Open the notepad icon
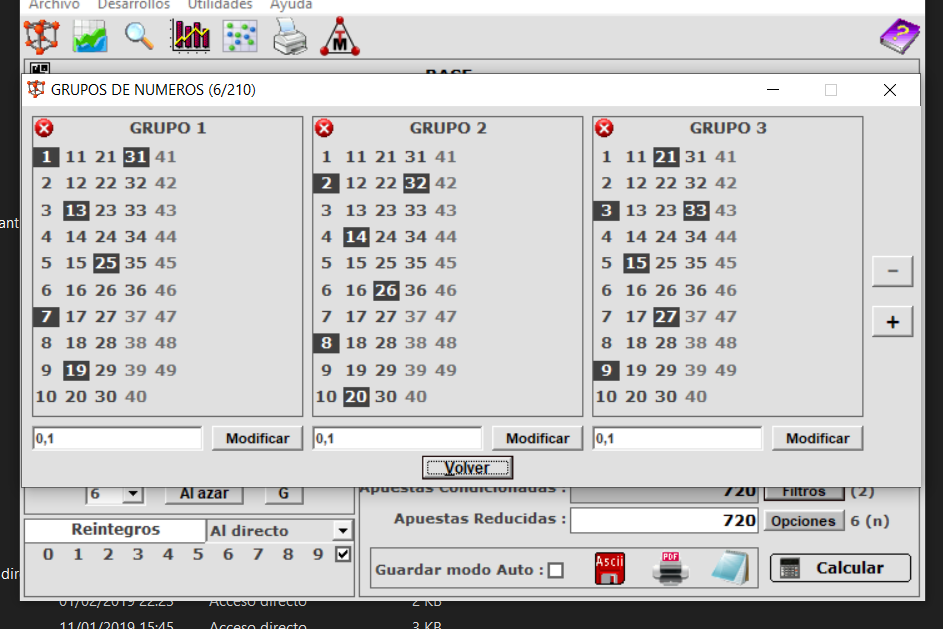 tap(730, 568)
